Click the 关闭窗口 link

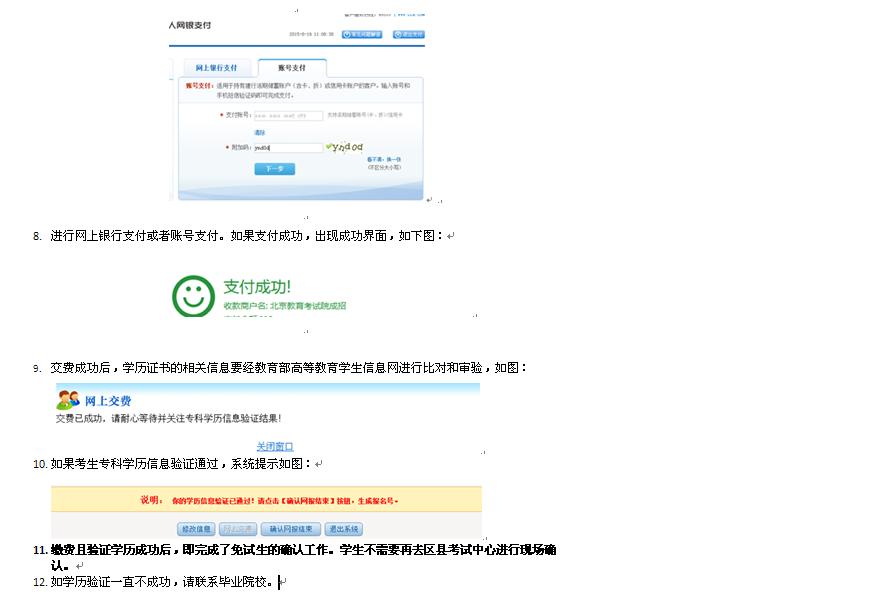point(275,446)
